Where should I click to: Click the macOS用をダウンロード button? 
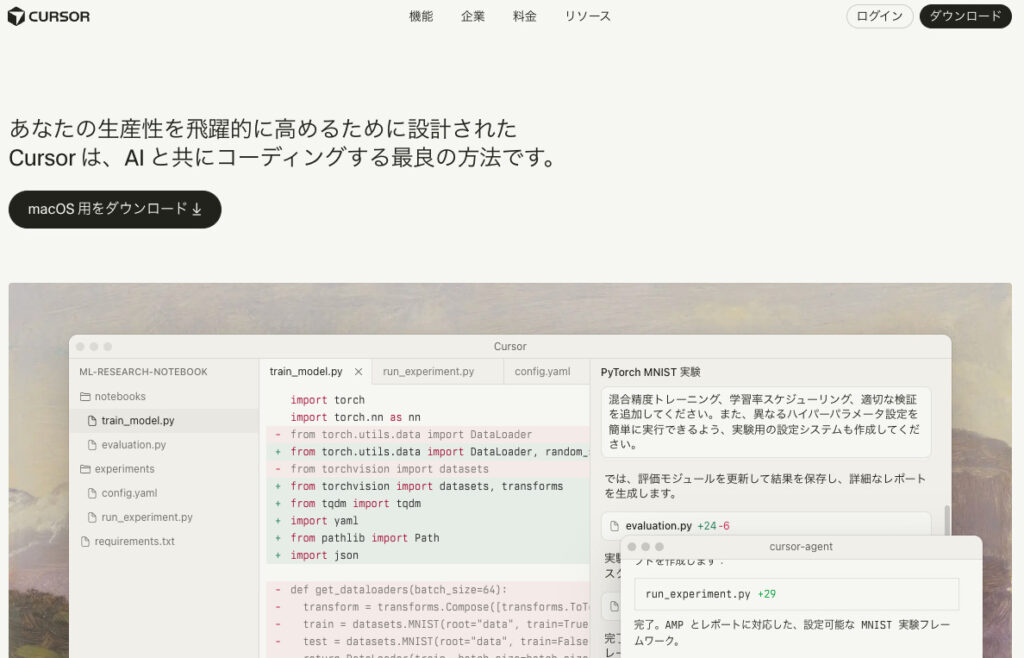(x=114, y=210)
